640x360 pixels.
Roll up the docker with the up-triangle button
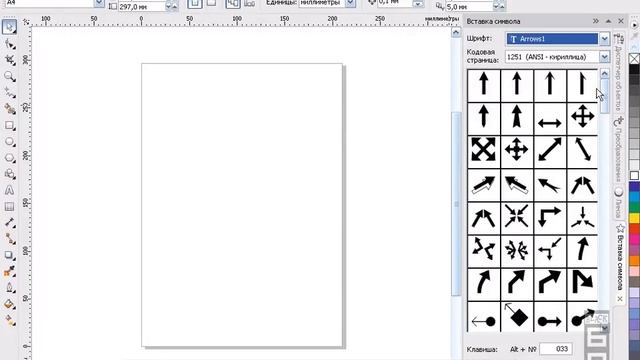point(608,21)
